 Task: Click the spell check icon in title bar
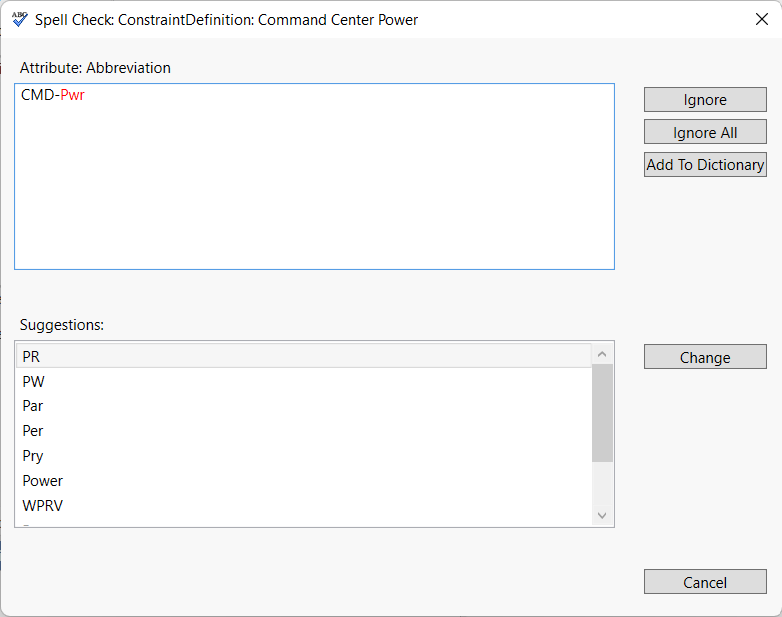tap(19, 19)
